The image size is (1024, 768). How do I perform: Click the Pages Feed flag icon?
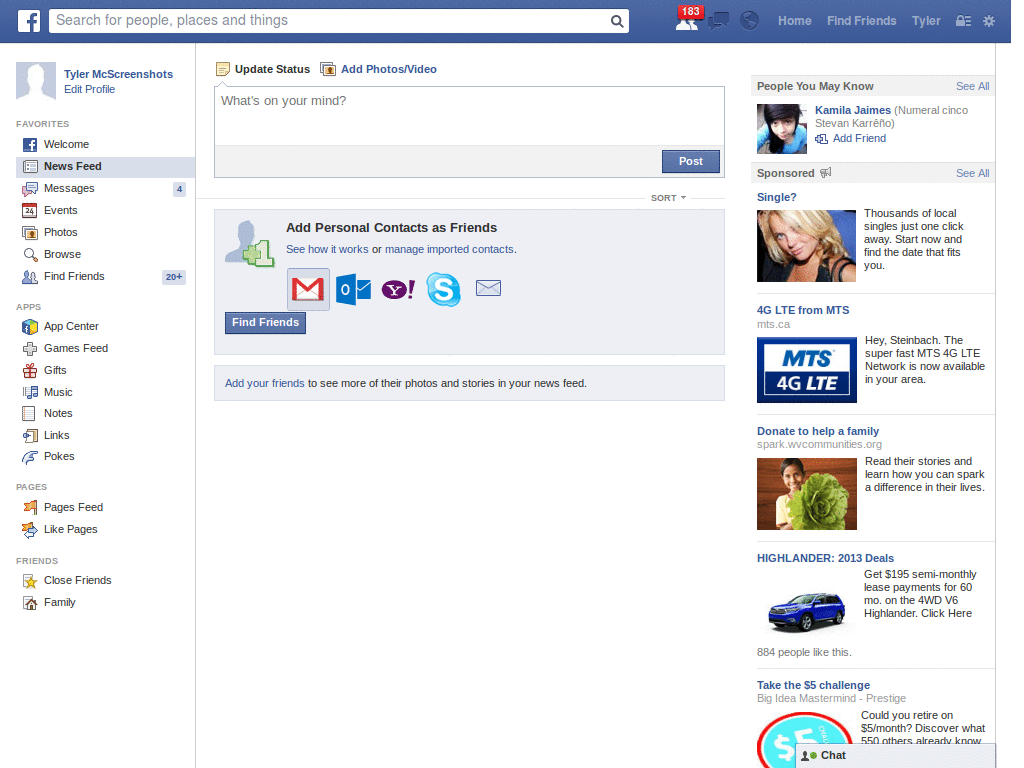[x=30, y=507]
